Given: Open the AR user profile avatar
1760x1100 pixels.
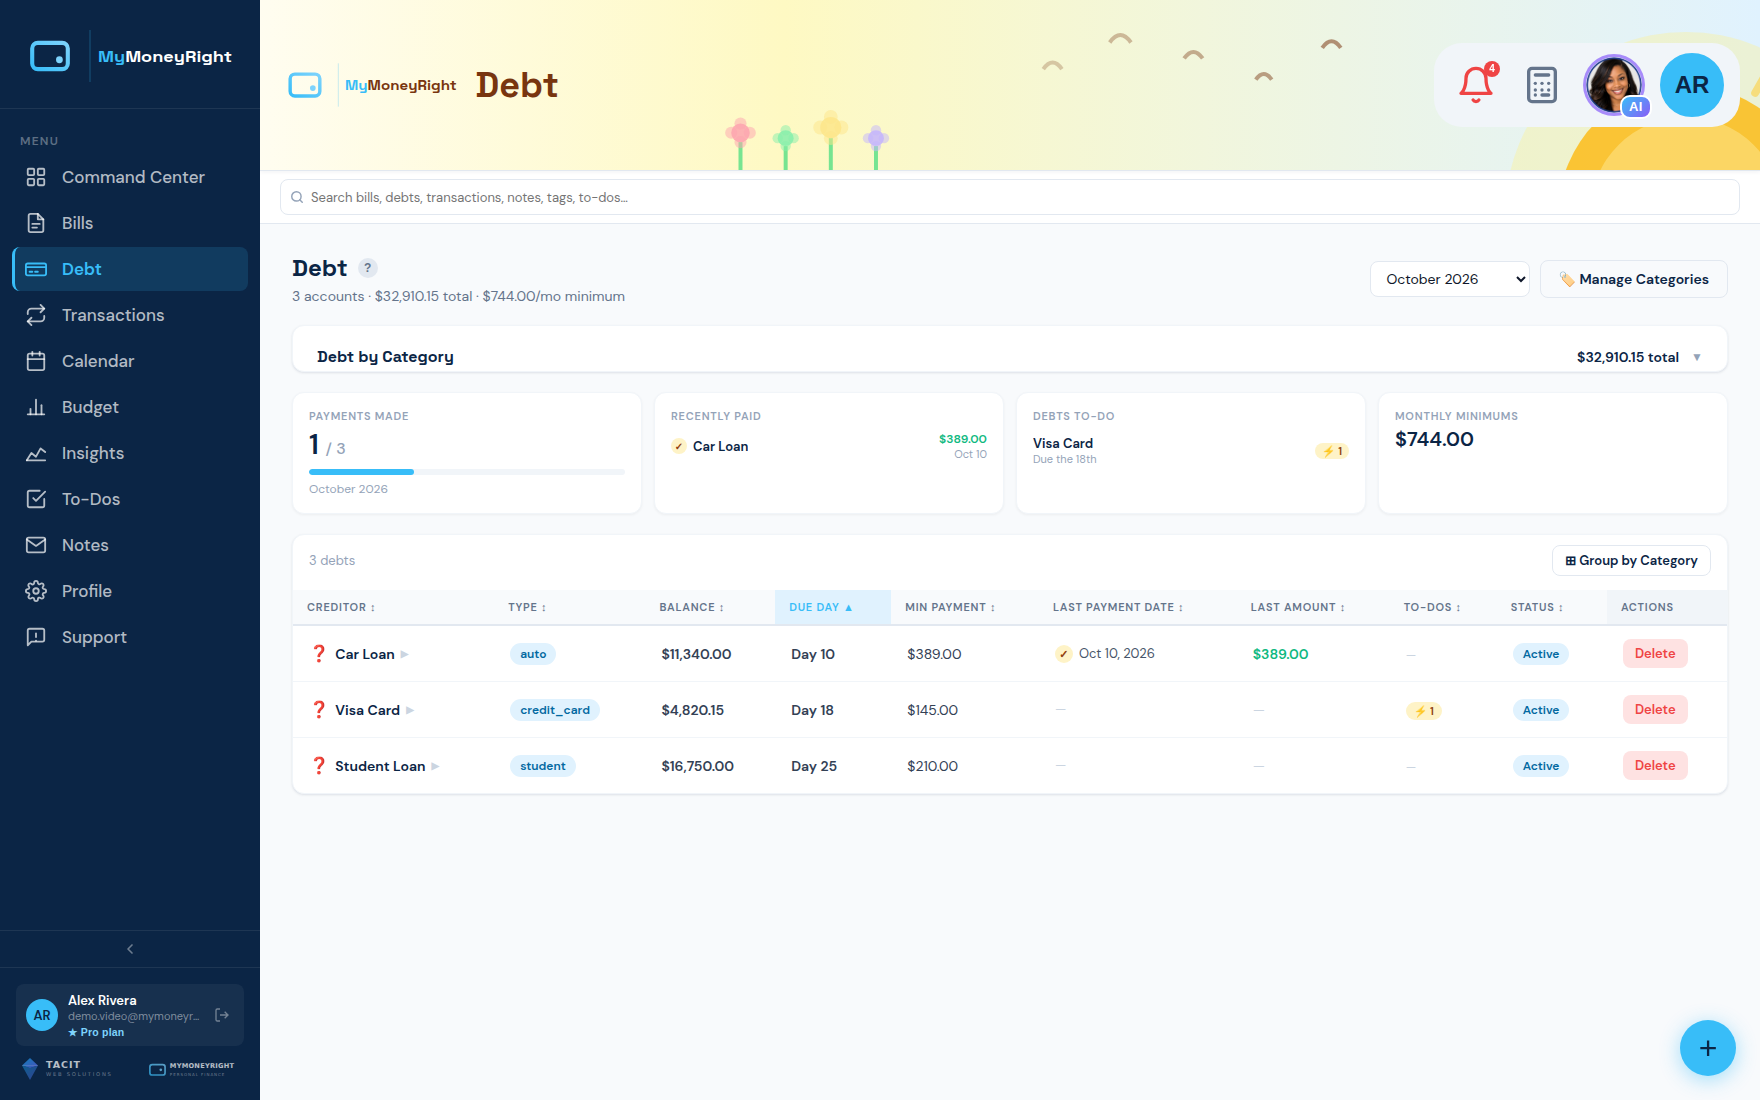Looking at the screenshot, I should coord(1692,85).
